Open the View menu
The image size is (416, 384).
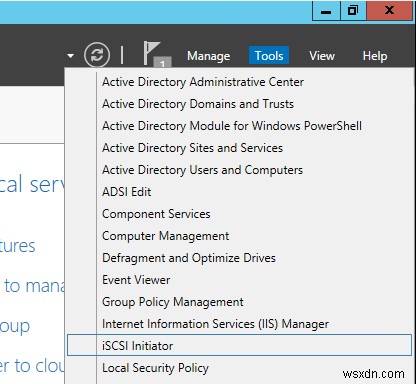tap(322, 56)
